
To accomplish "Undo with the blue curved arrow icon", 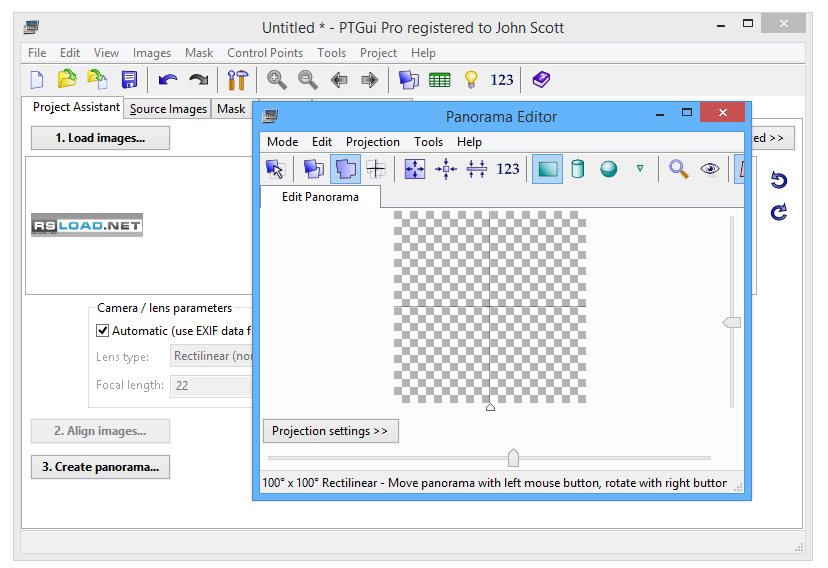I will tap(168, 80).
